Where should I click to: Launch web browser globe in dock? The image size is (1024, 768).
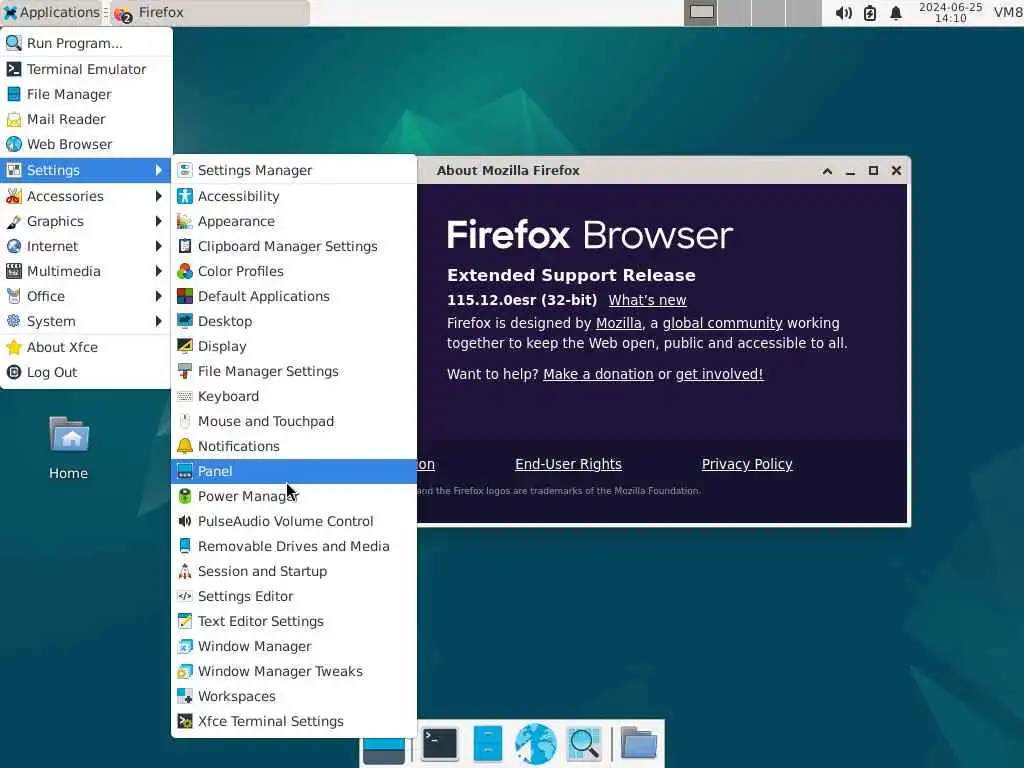point(536,744)
